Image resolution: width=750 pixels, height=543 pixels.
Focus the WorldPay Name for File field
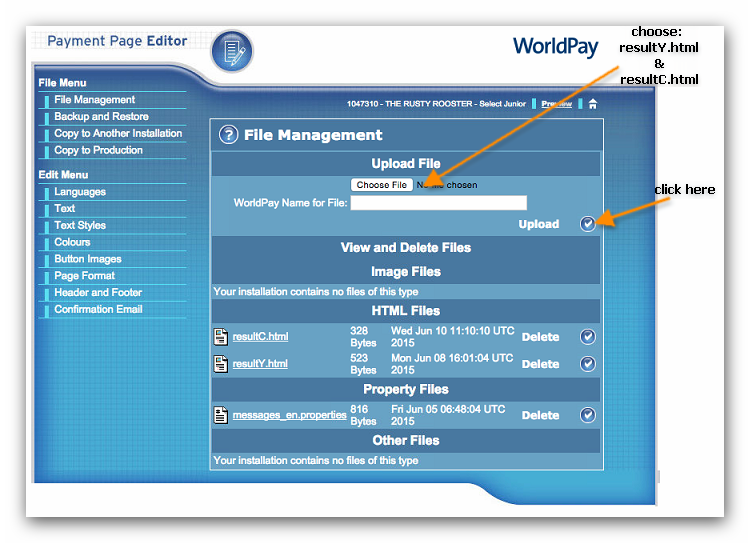[439, 203]
